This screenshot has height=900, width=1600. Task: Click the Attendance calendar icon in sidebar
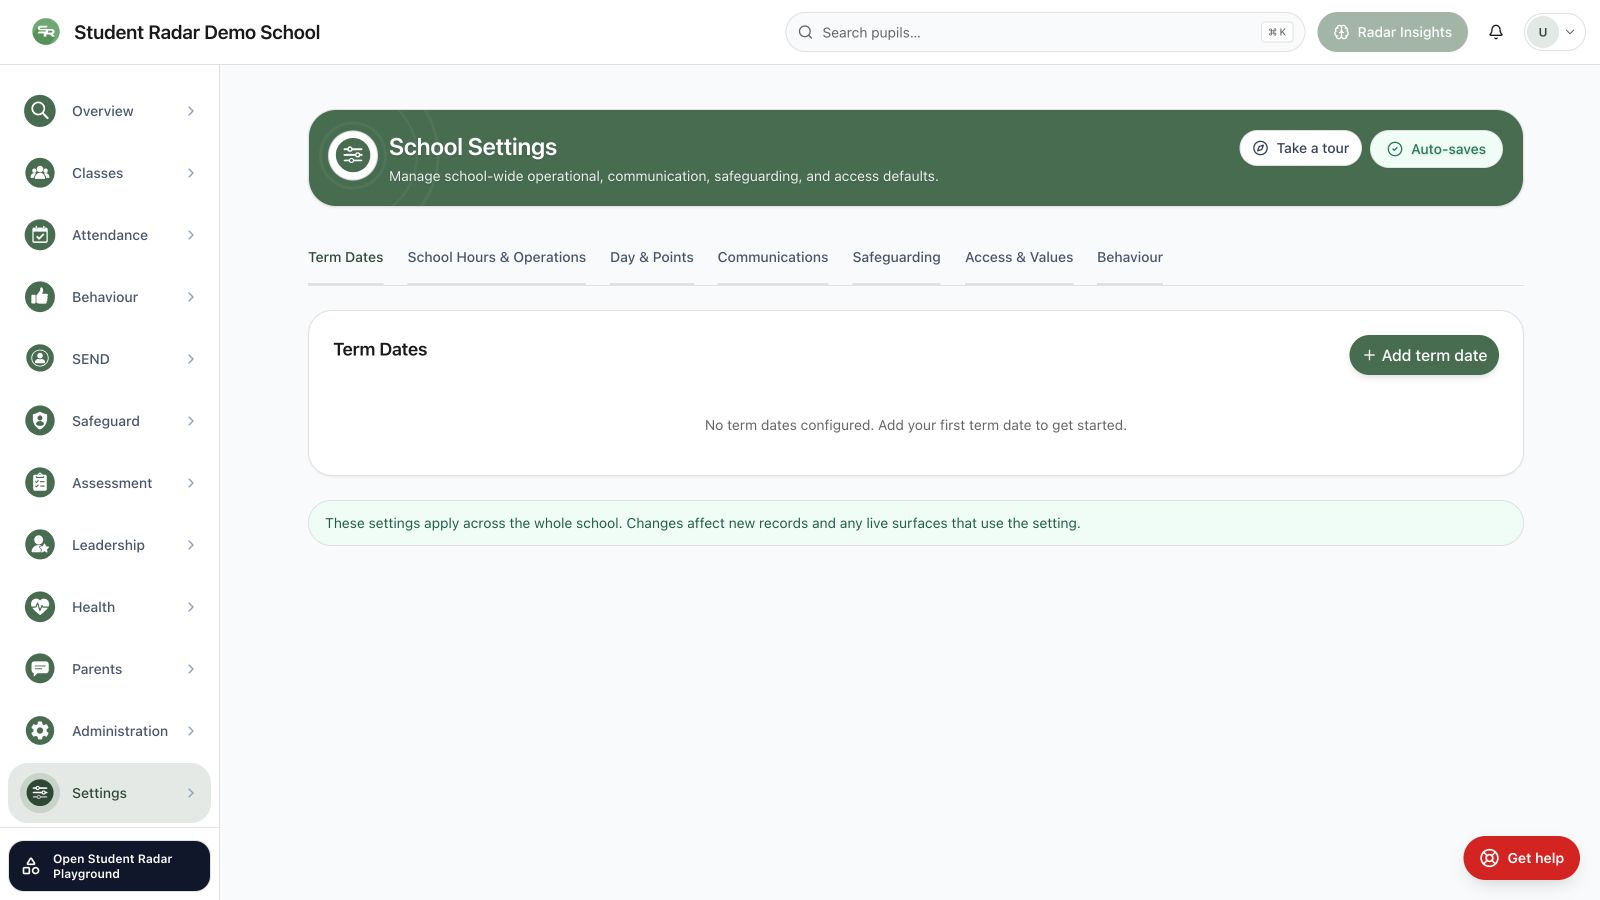pos(40,235)
